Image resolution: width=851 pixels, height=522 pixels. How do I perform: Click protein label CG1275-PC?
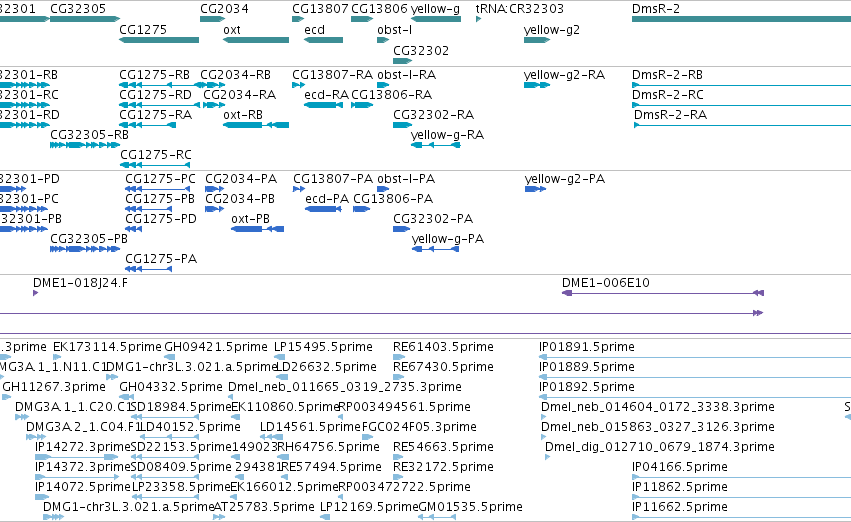coord(160,179)
